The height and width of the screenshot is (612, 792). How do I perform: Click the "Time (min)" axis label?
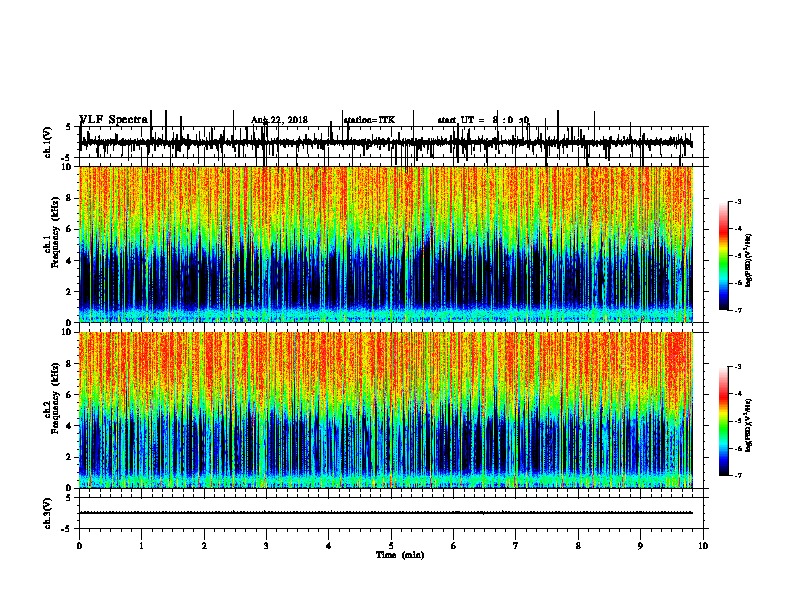(400, 555)
